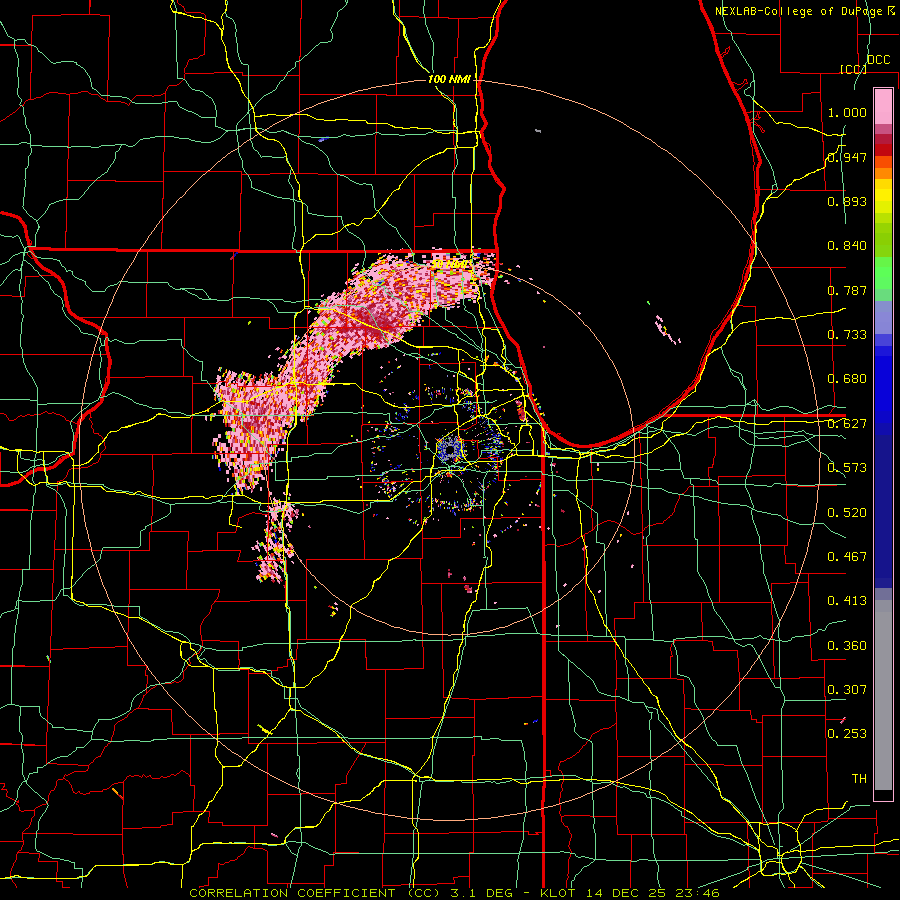Select the 0.680 scale value
This screenshot has height=900, width=900.
(x=847, y=379)
